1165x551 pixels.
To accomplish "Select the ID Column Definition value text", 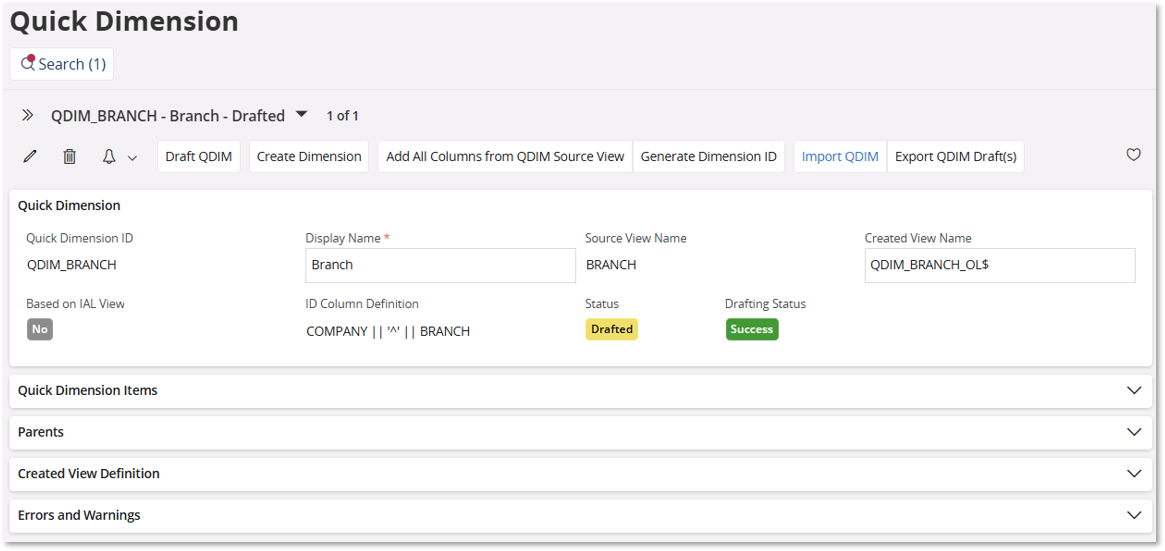I will [x=388, y=332].
